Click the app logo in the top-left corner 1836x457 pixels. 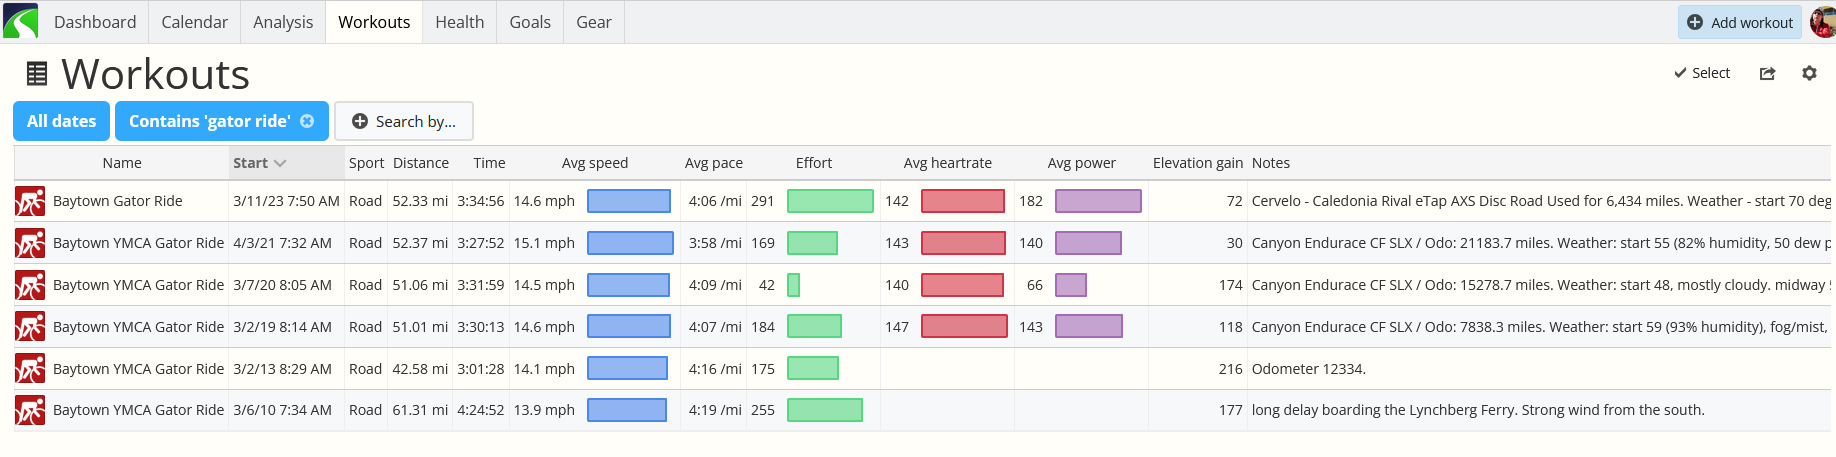click(x=20, y=21)
